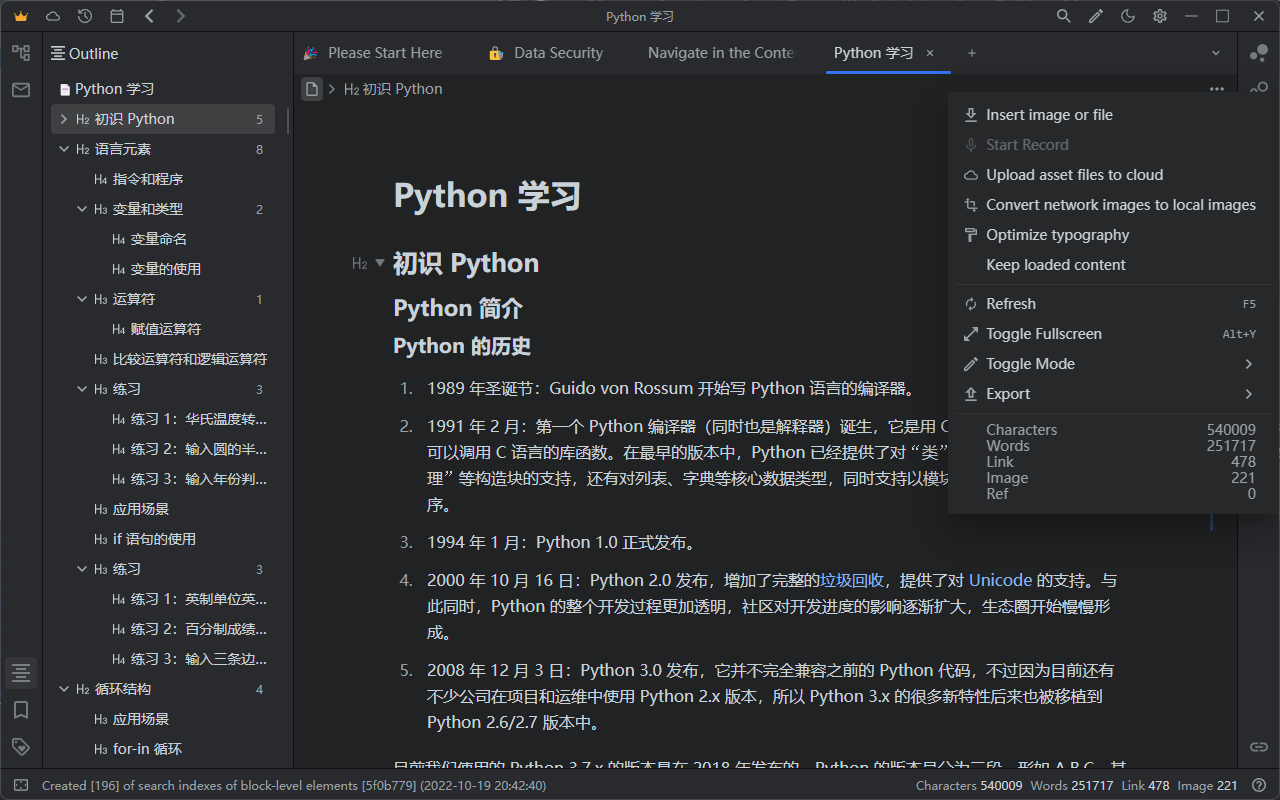Open the Export submenu

pyautogui.click(x=1008, y=394)
